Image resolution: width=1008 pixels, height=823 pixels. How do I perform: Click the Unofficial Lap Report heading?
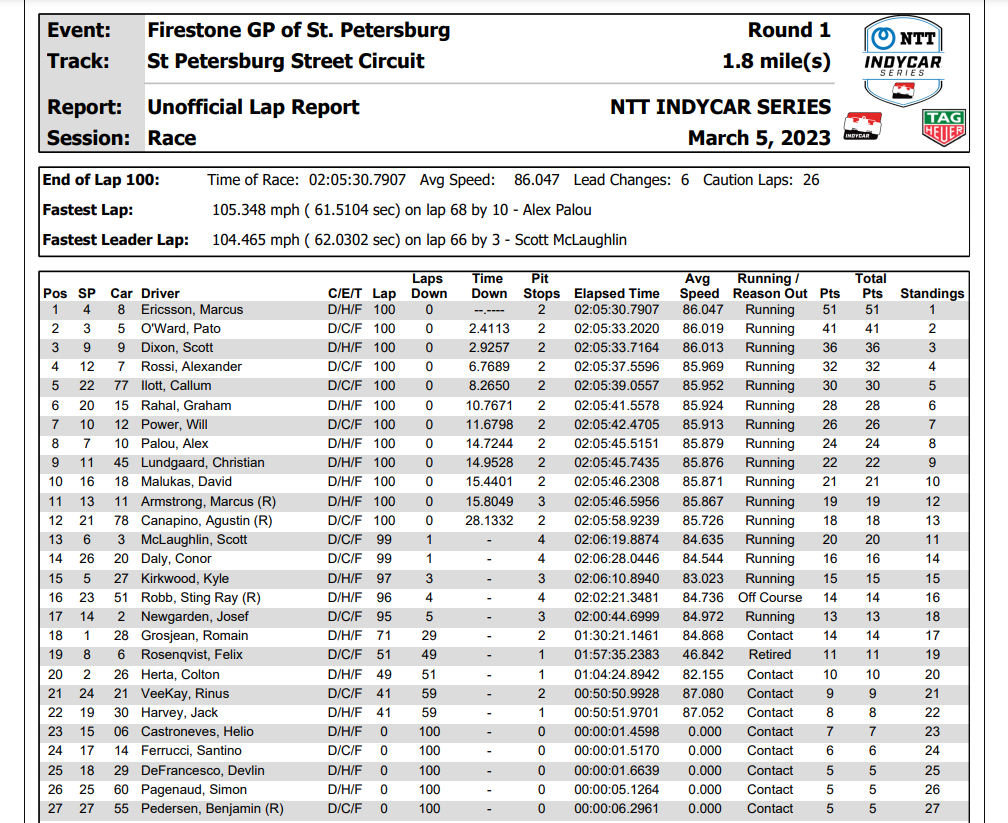coord(253,107)
